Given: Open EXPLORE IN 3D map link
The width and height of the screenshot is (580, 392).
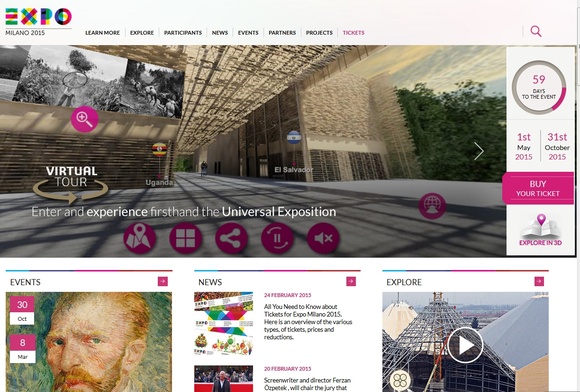Looking at the screenshot, I should (540, 230).
